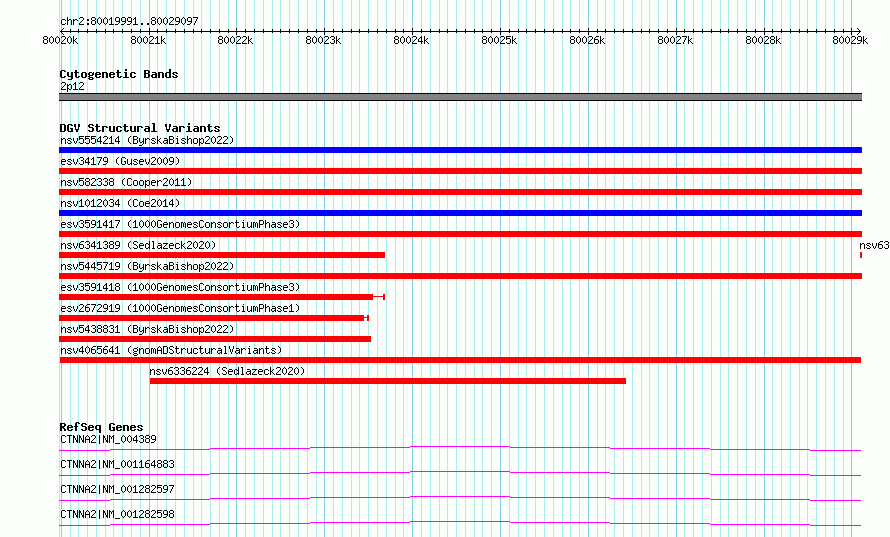Click the DGV Structural Variants track title
The width and height of the screenshot is (890, 537).
140,128
